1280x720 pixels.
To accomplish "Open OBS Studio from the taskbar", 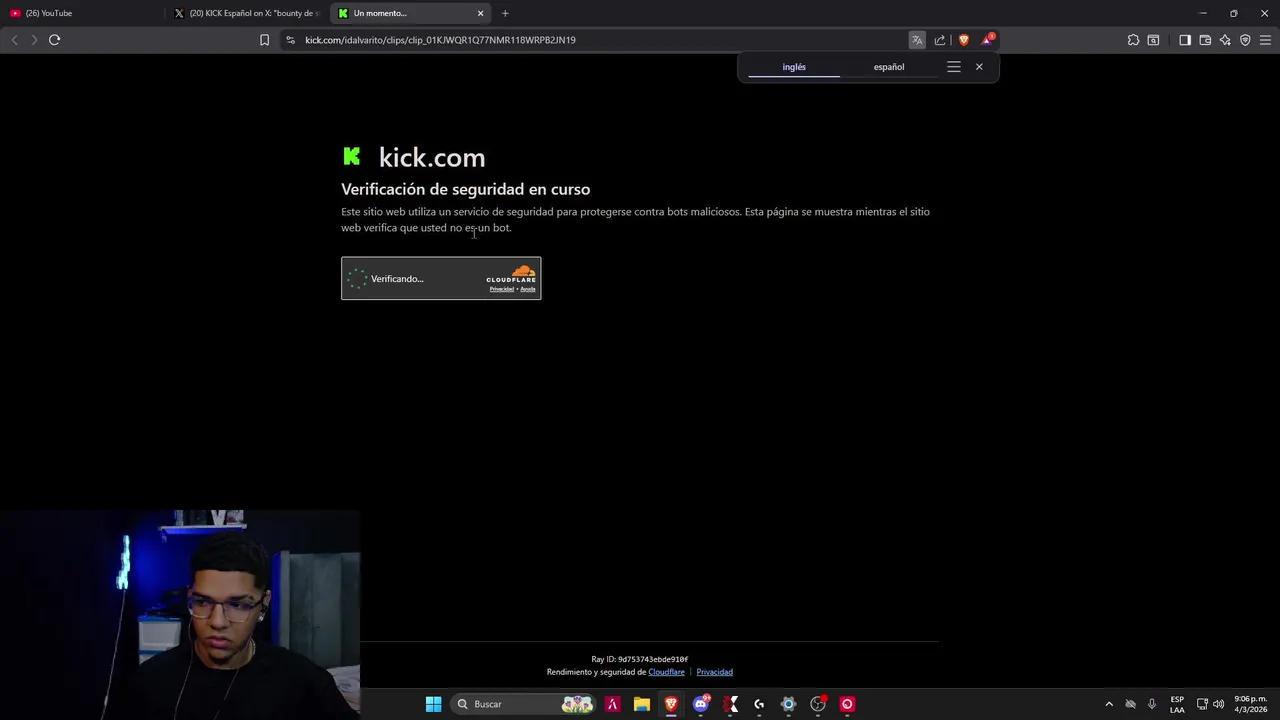I will 818,704.
